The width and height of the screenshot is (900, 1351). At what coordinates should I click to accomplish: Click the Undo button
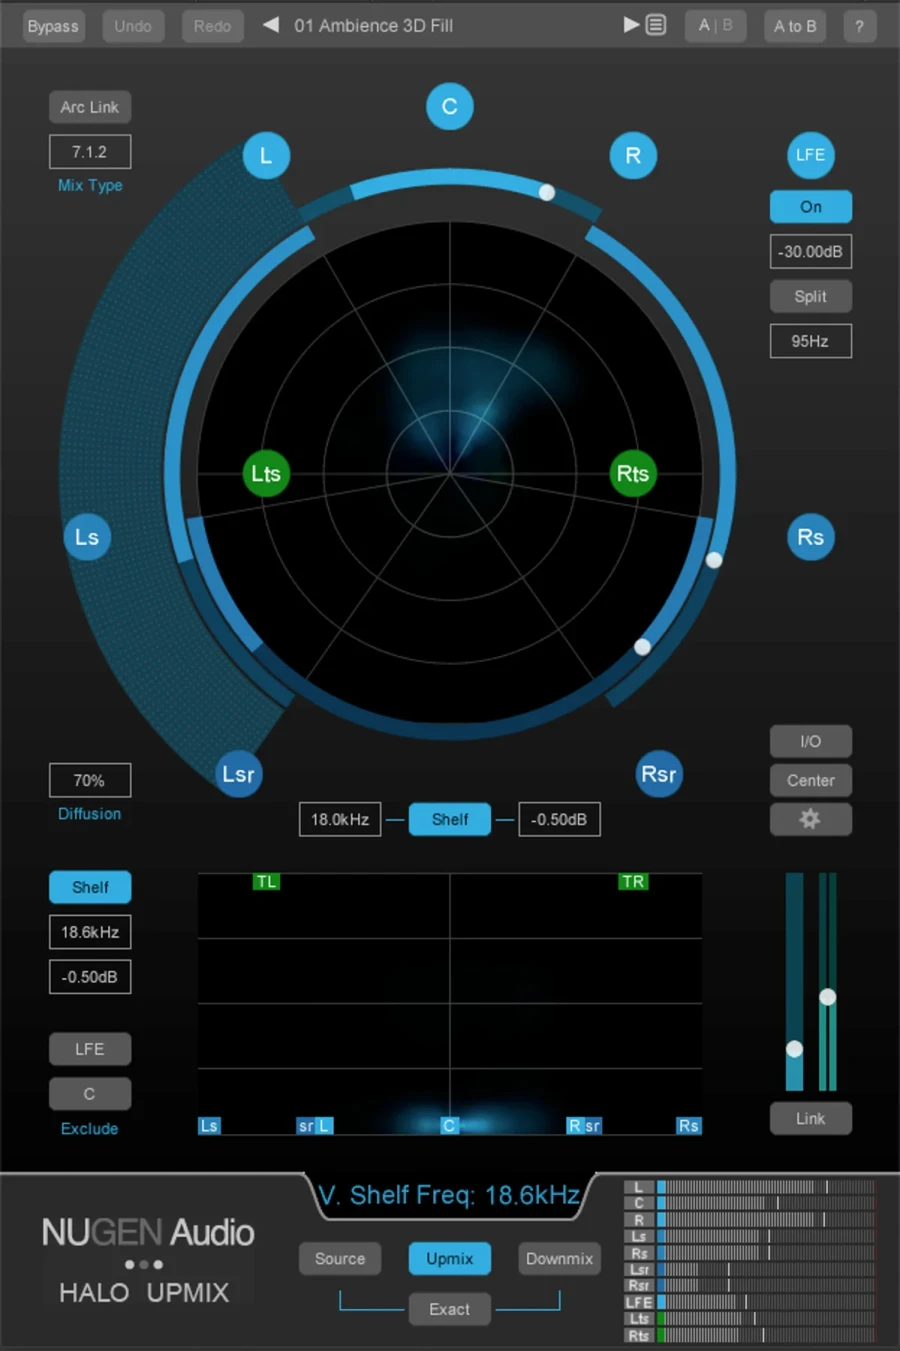pyautogui.click(x=133, y=26)
